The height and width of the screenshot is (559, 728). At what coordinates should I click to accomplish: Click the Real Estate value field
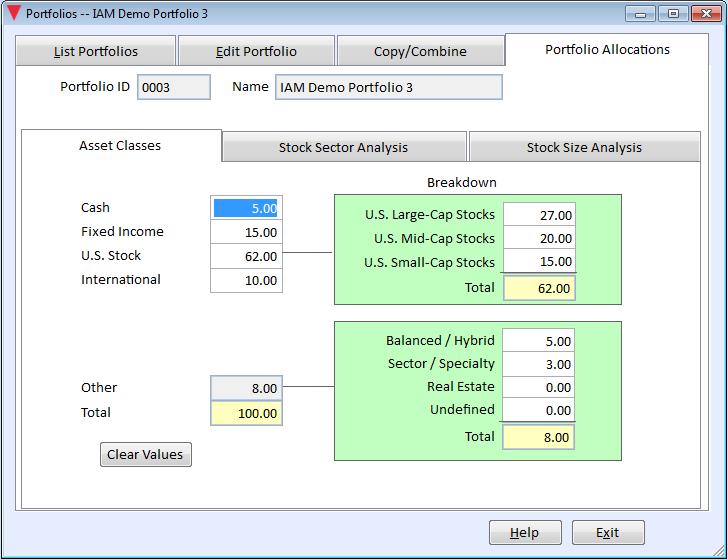click(x=539, y=387)
